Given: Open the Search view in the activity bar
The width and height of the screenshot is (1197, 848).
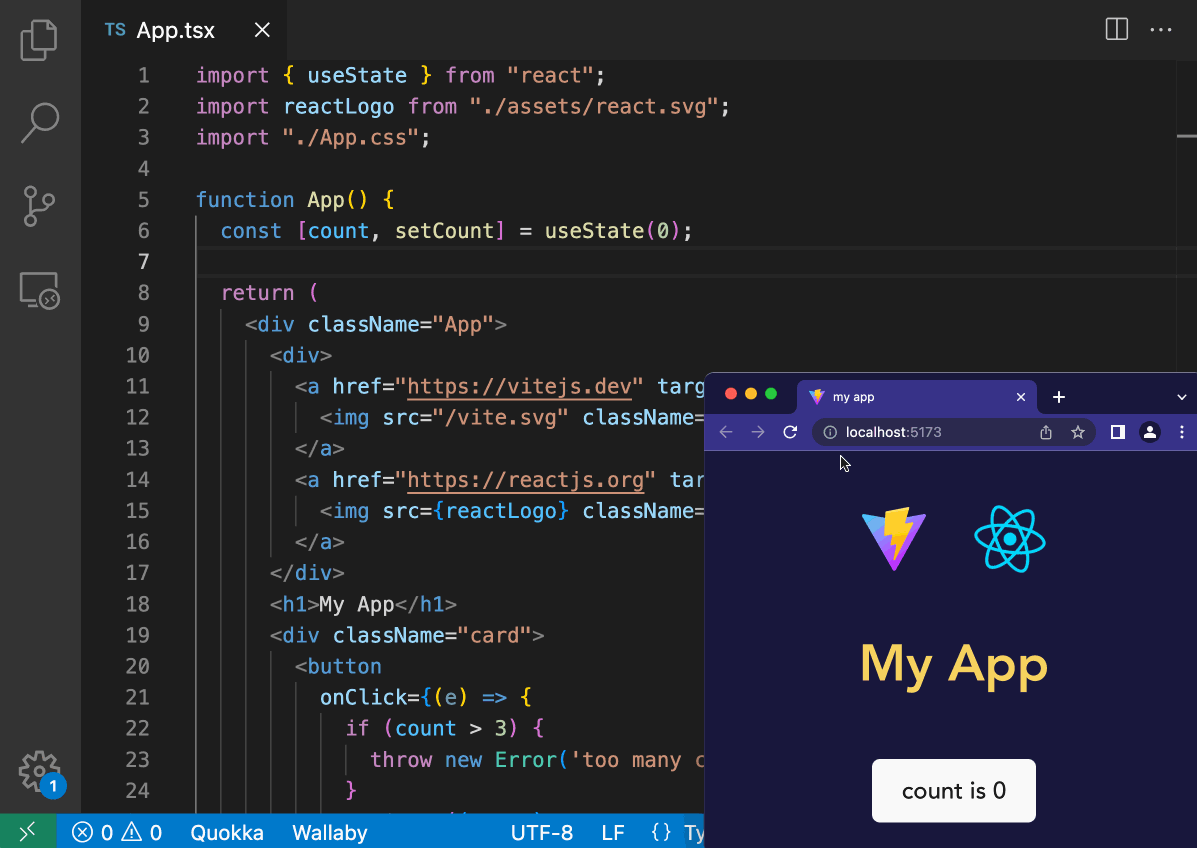Looking at the screenshot, I should 40,121.
